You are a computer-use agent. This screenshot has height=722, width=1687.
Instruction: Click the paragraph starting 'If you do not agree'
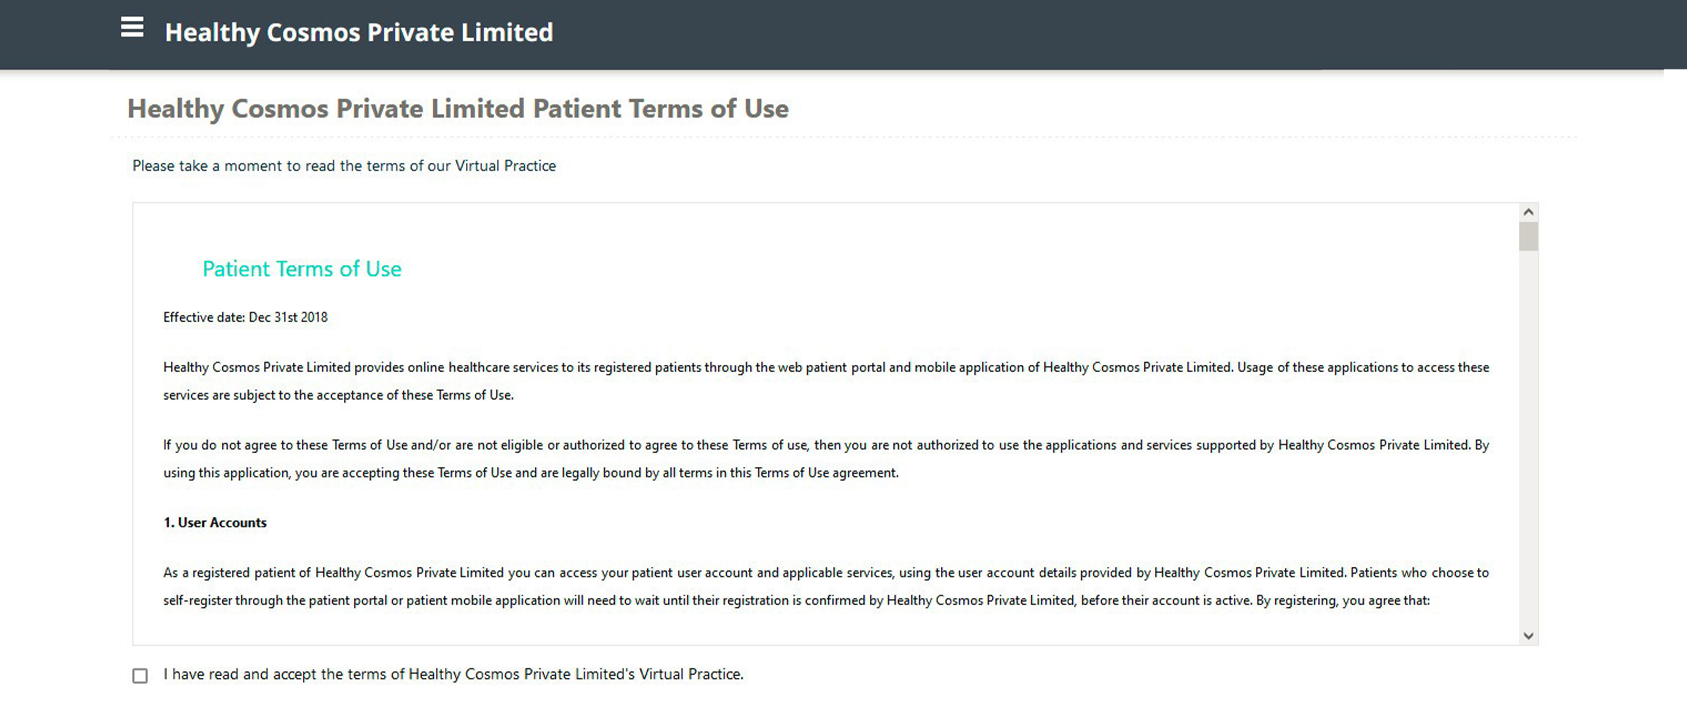point(826,459)
